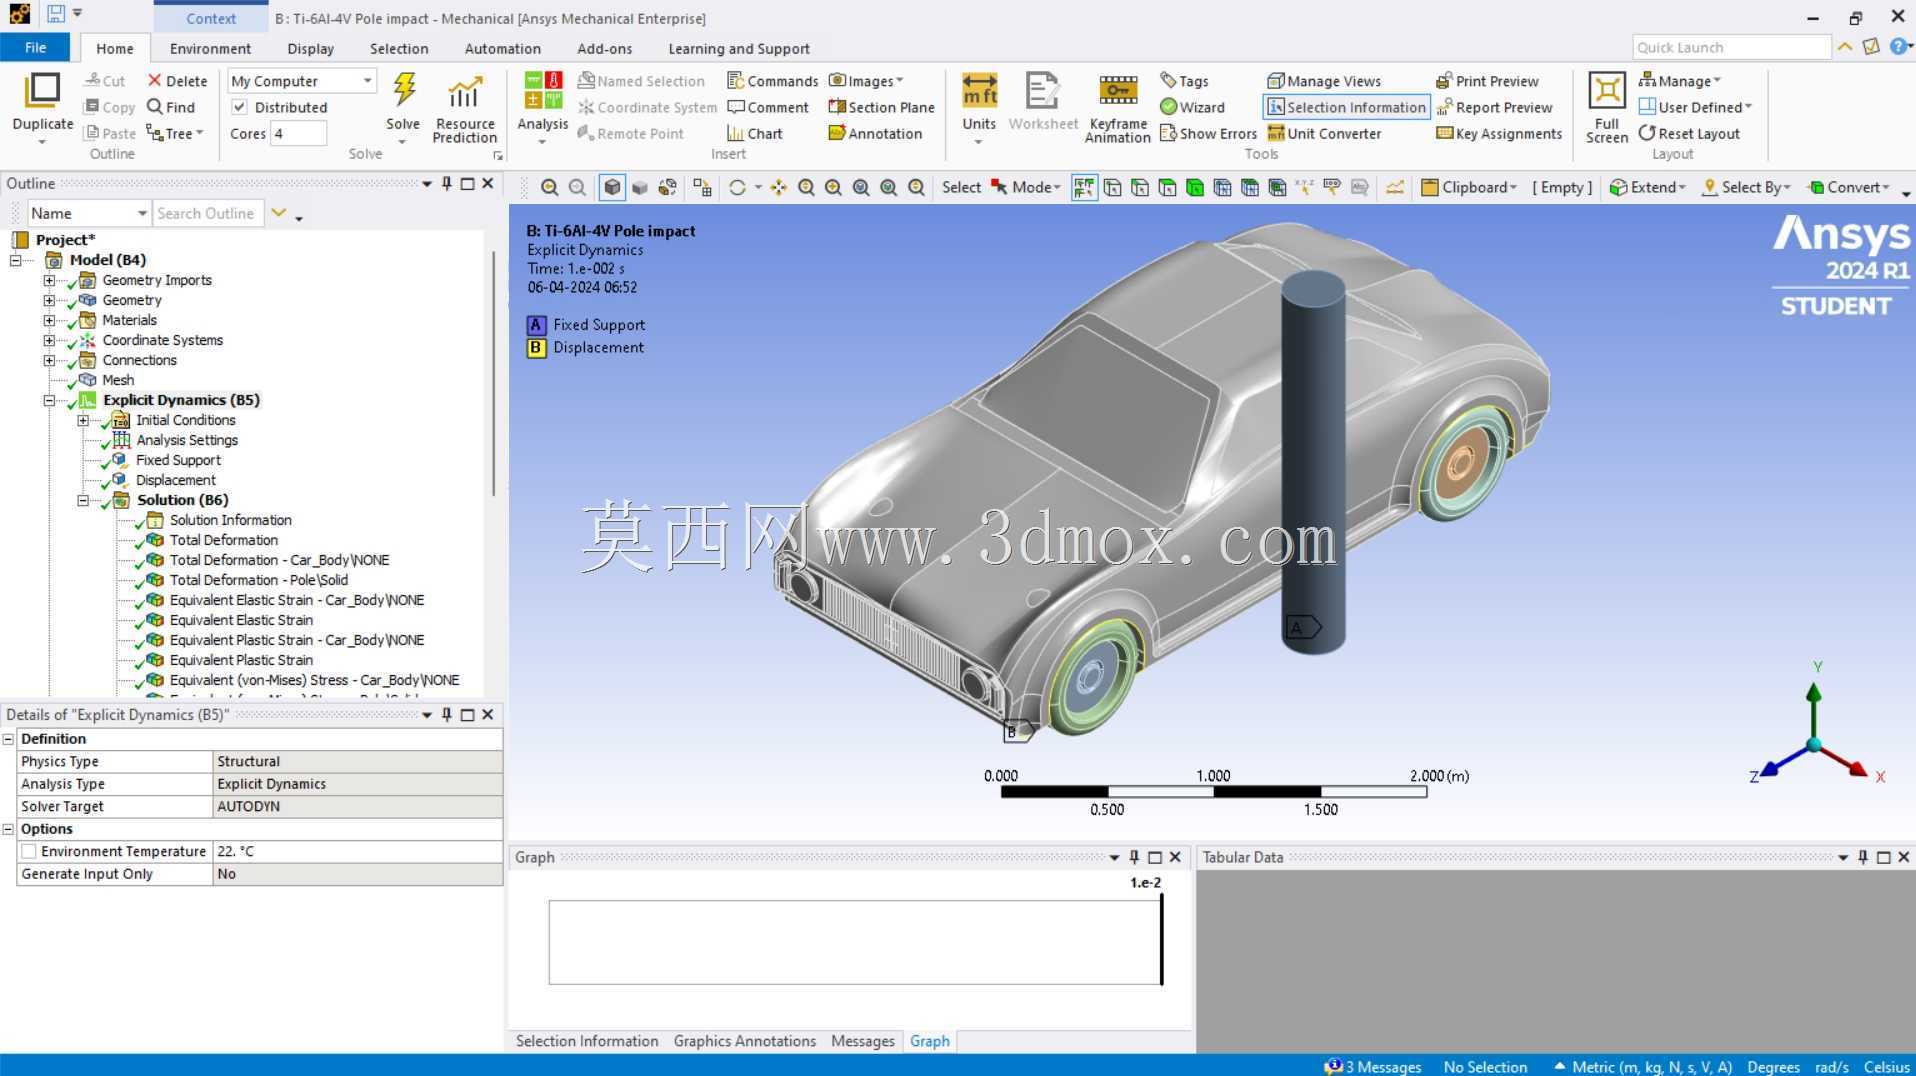Open Resource Prediction tool
The width and height of the screenshot is (1916, 1076).
tap(464, 108)
